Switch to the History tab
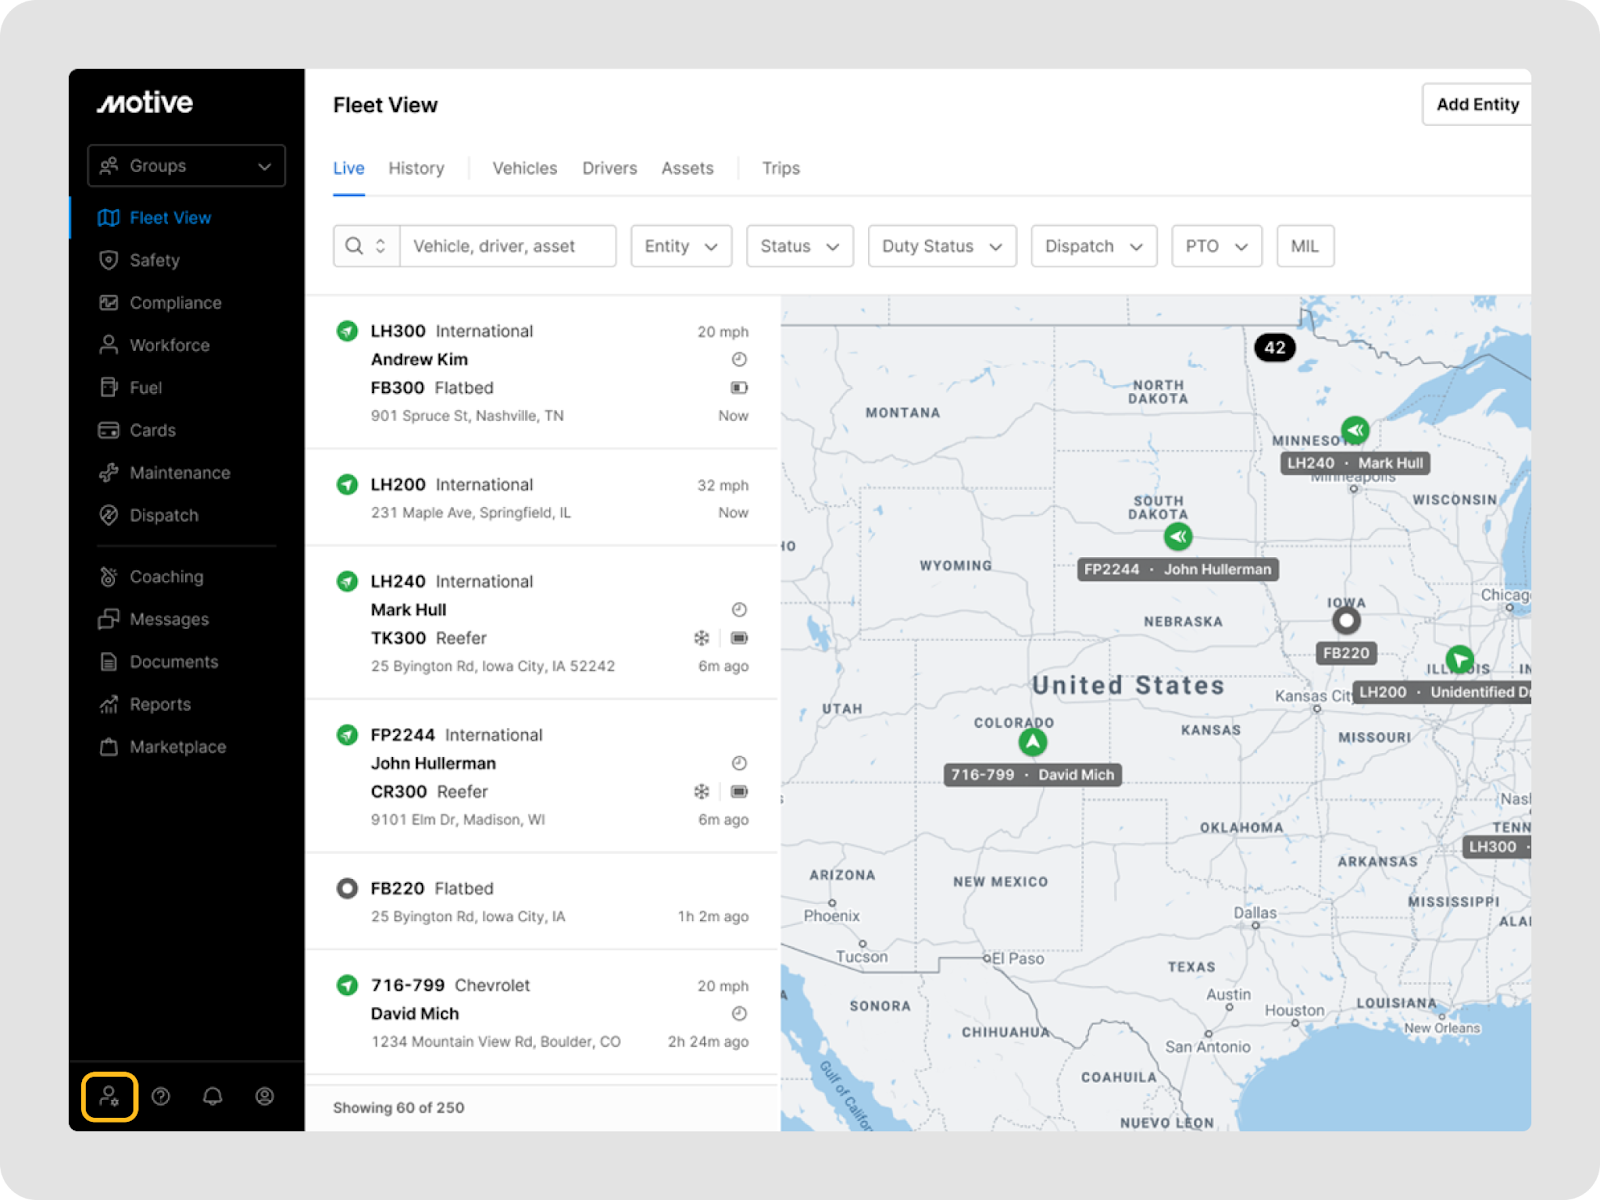Image resolution: width=1600 pixels, height=1200 pixels. pyautogui.click(x=416, y=168)
